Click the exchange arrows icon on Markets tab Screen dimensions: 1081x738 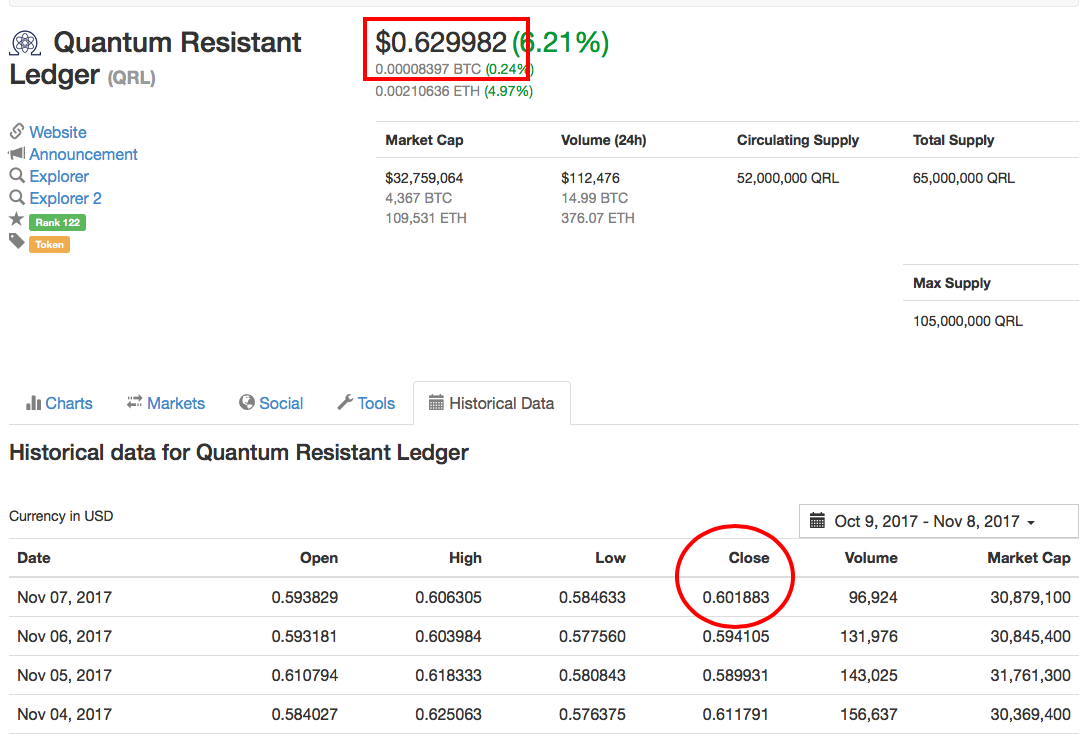[x=134, y=402]
